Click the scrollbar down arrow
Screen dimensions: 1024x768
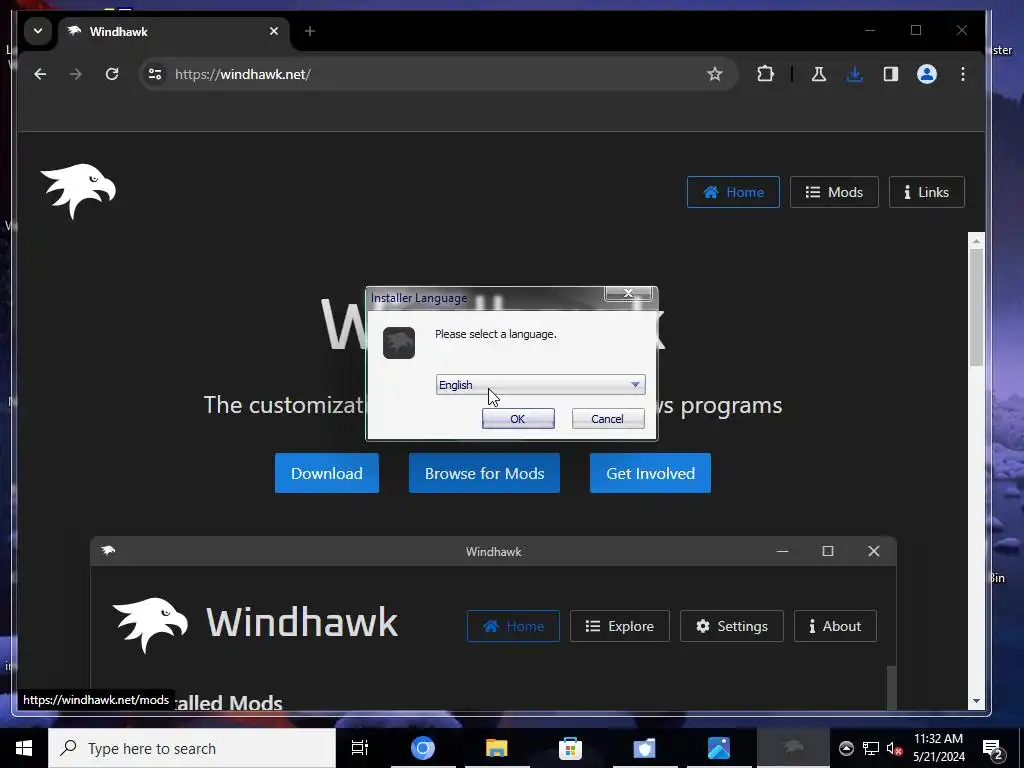click(x=976, y=701)
